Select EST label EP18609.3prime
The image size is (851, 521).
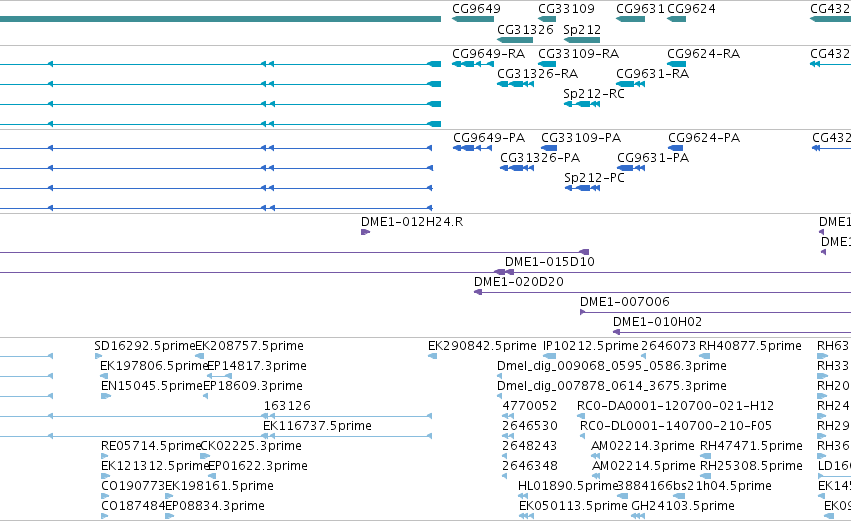coord(253,386)
